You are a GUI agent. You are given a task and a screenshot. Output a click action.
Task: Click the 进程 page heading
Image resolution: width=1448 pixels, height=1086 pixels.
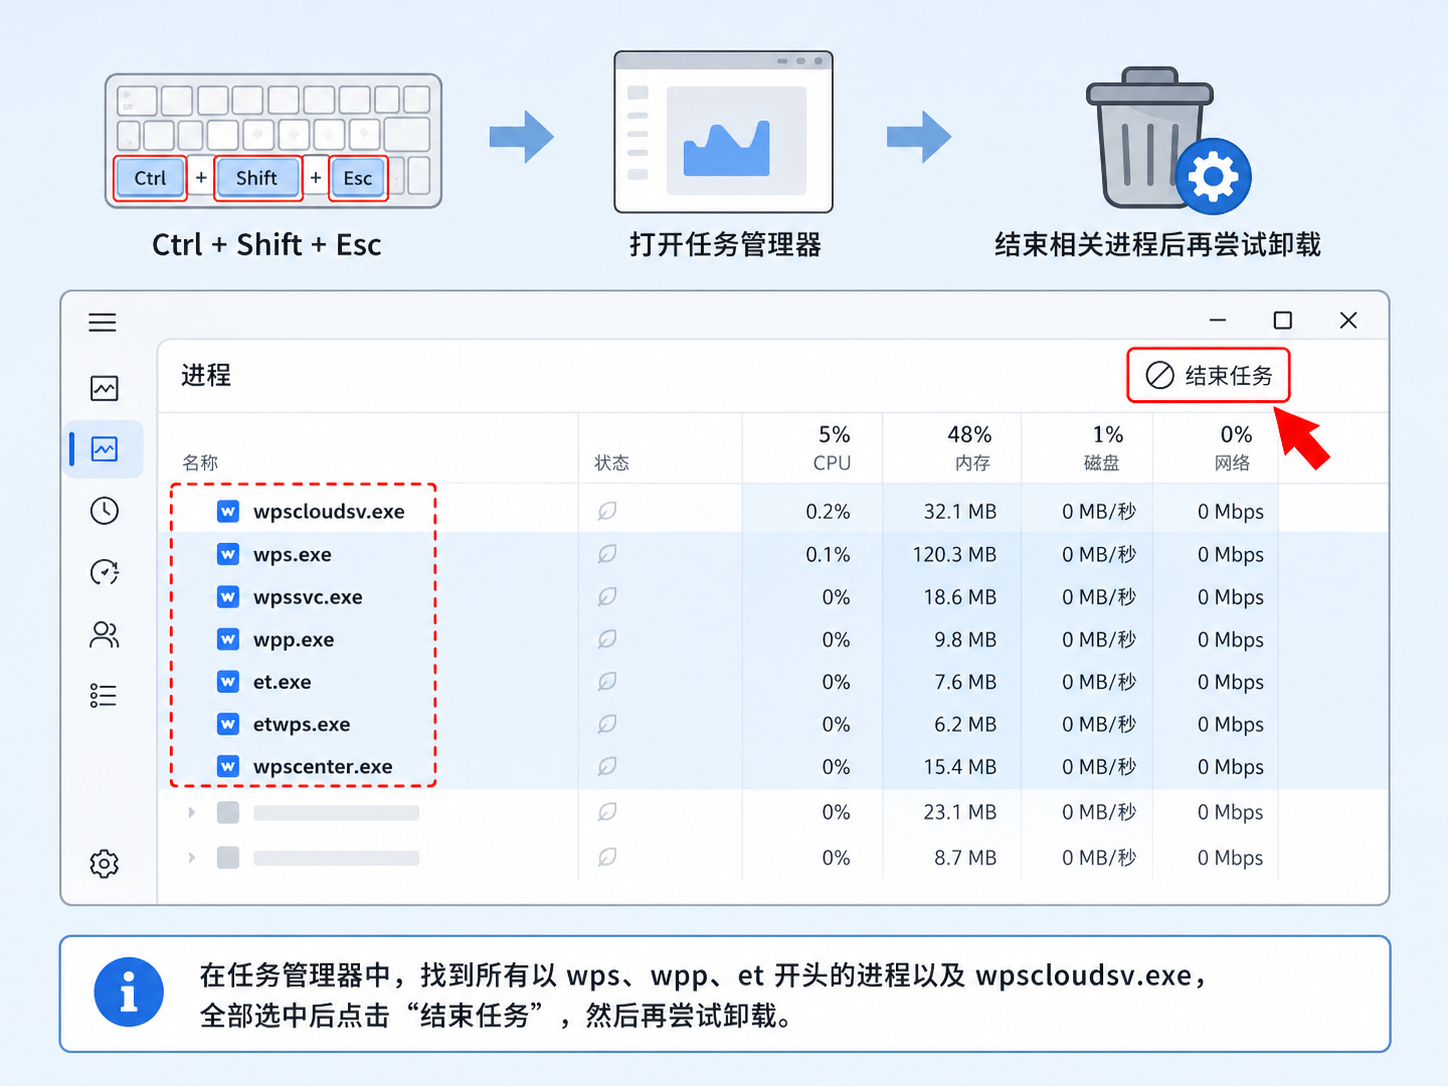[206, 375]
